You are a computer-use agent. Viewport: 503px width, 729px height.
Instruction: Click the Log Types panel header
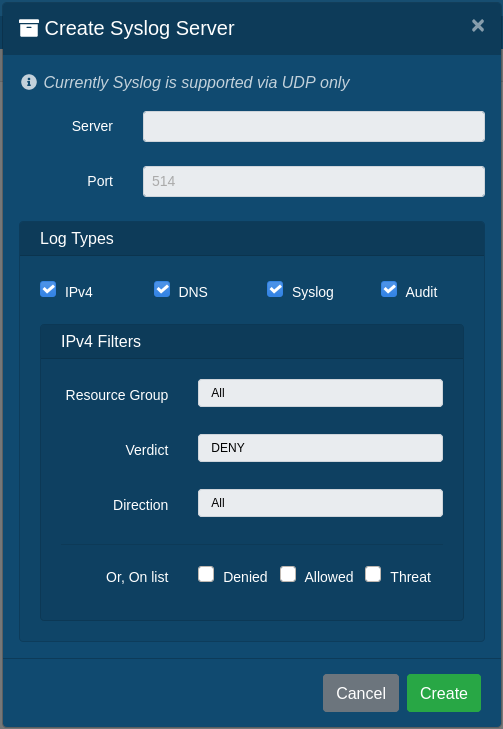252,239
